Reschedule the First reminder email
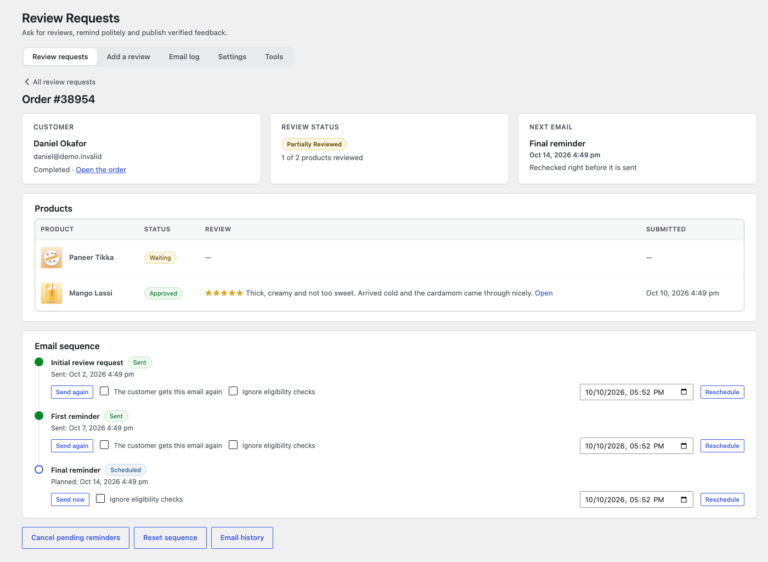Screen dimensions: 768x562 tap(722, 446)
